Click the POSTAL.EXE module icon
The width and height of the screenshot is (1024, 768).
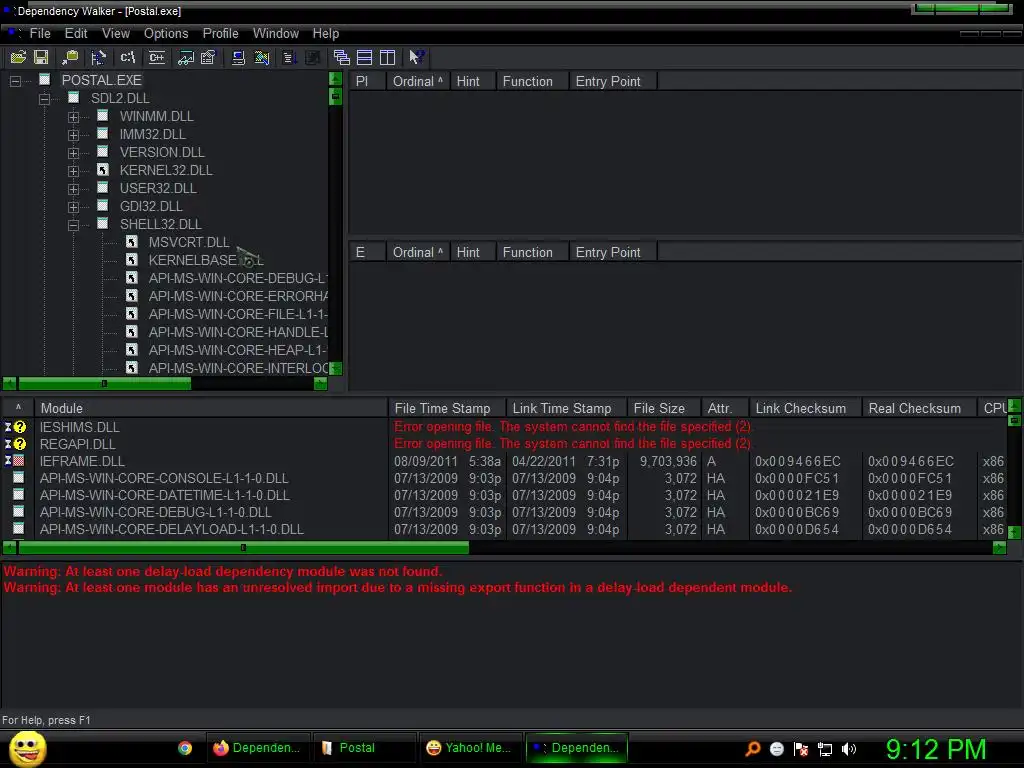[x=44, y=80]
